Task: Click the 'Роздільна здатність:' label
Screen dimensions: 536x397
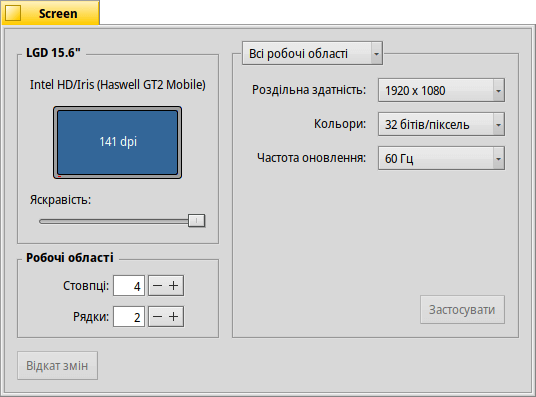Action: (309, 90)
